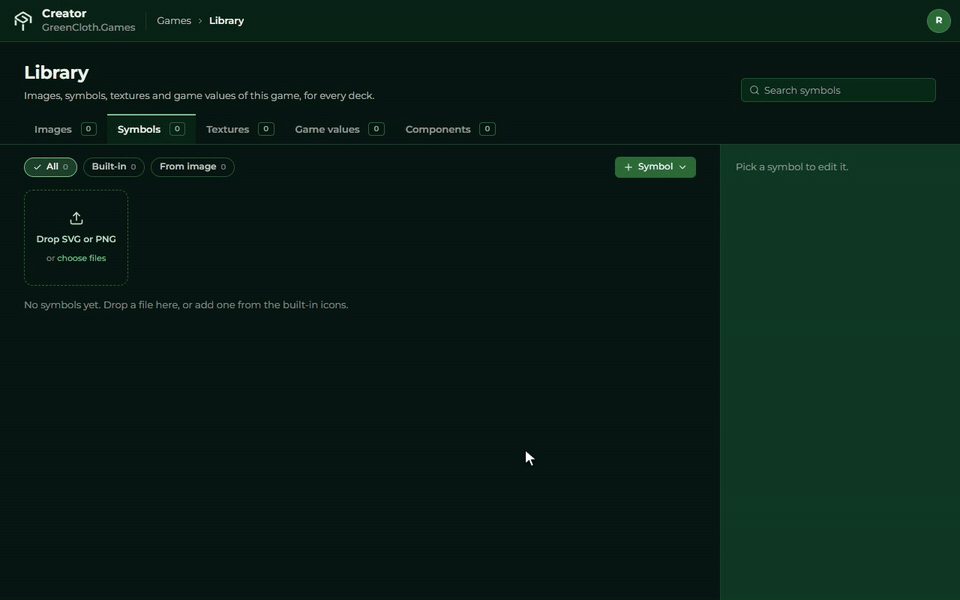This screenshot has width=960, height=600.
Task: Filter by From image symbols
Action: 192,167
